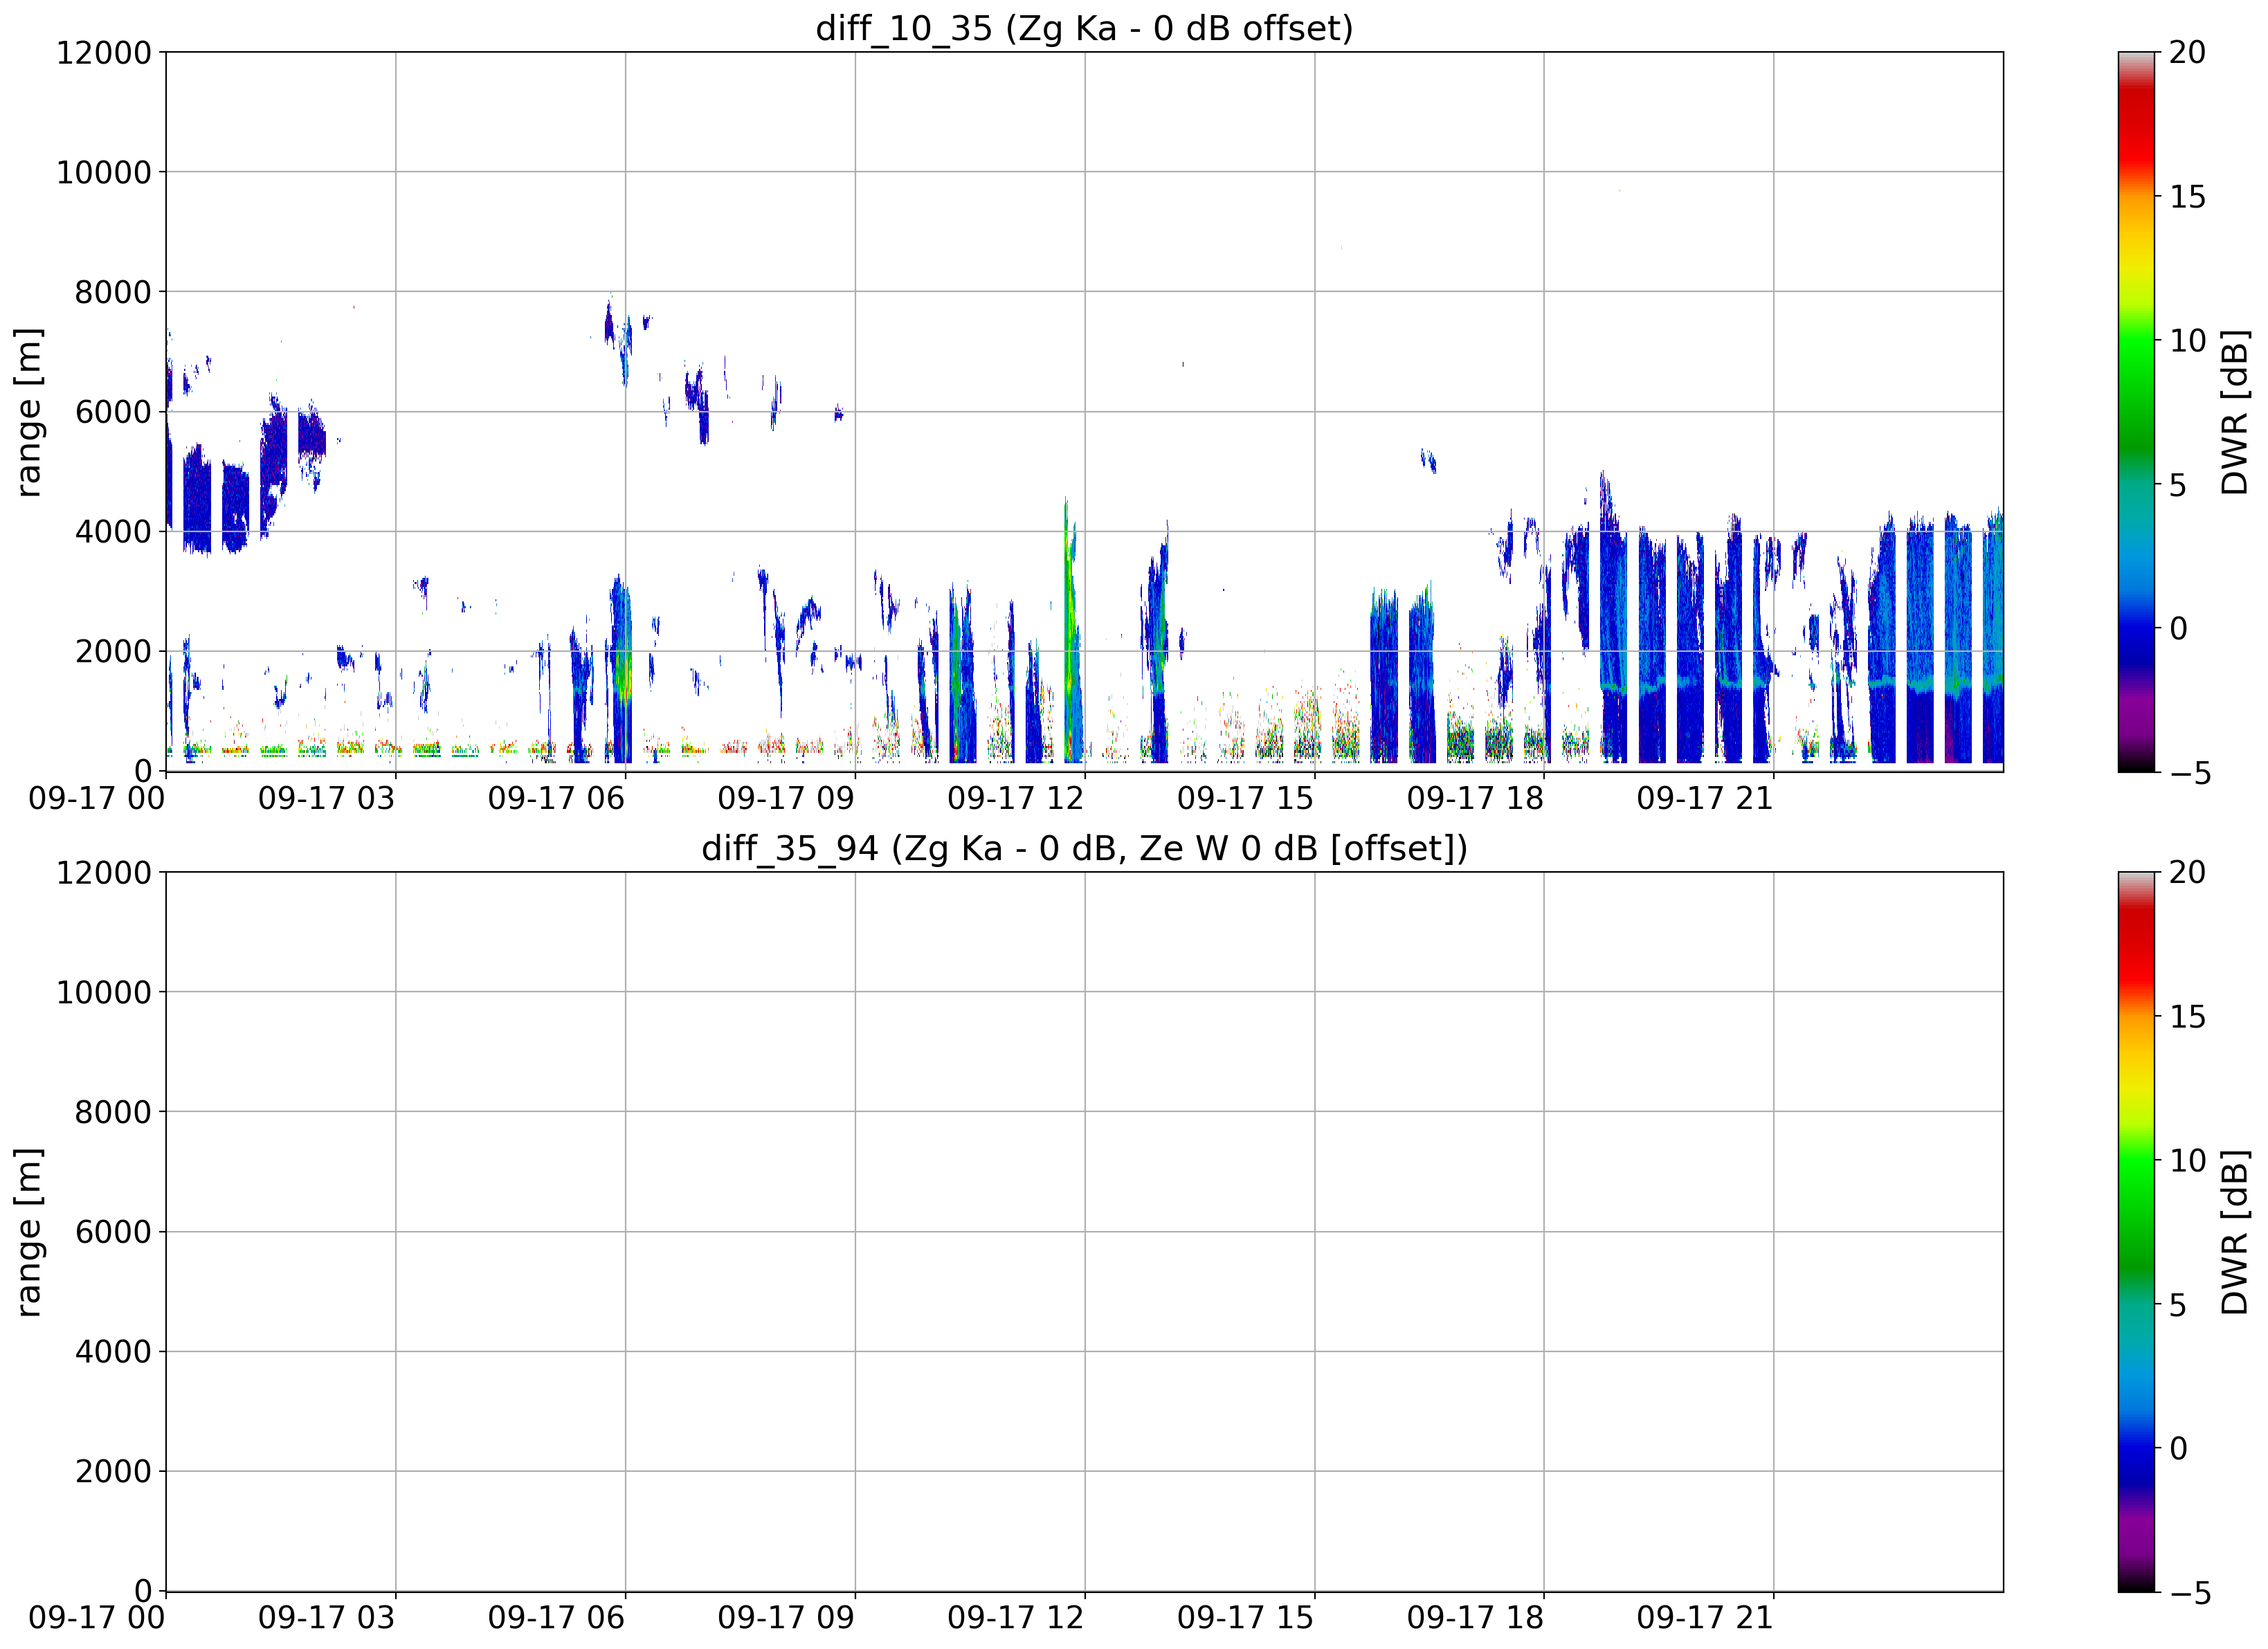The image size is (2268, 1649).
Task: Click the 6000 range tick of diff_10_35
Action: [113, 412]
